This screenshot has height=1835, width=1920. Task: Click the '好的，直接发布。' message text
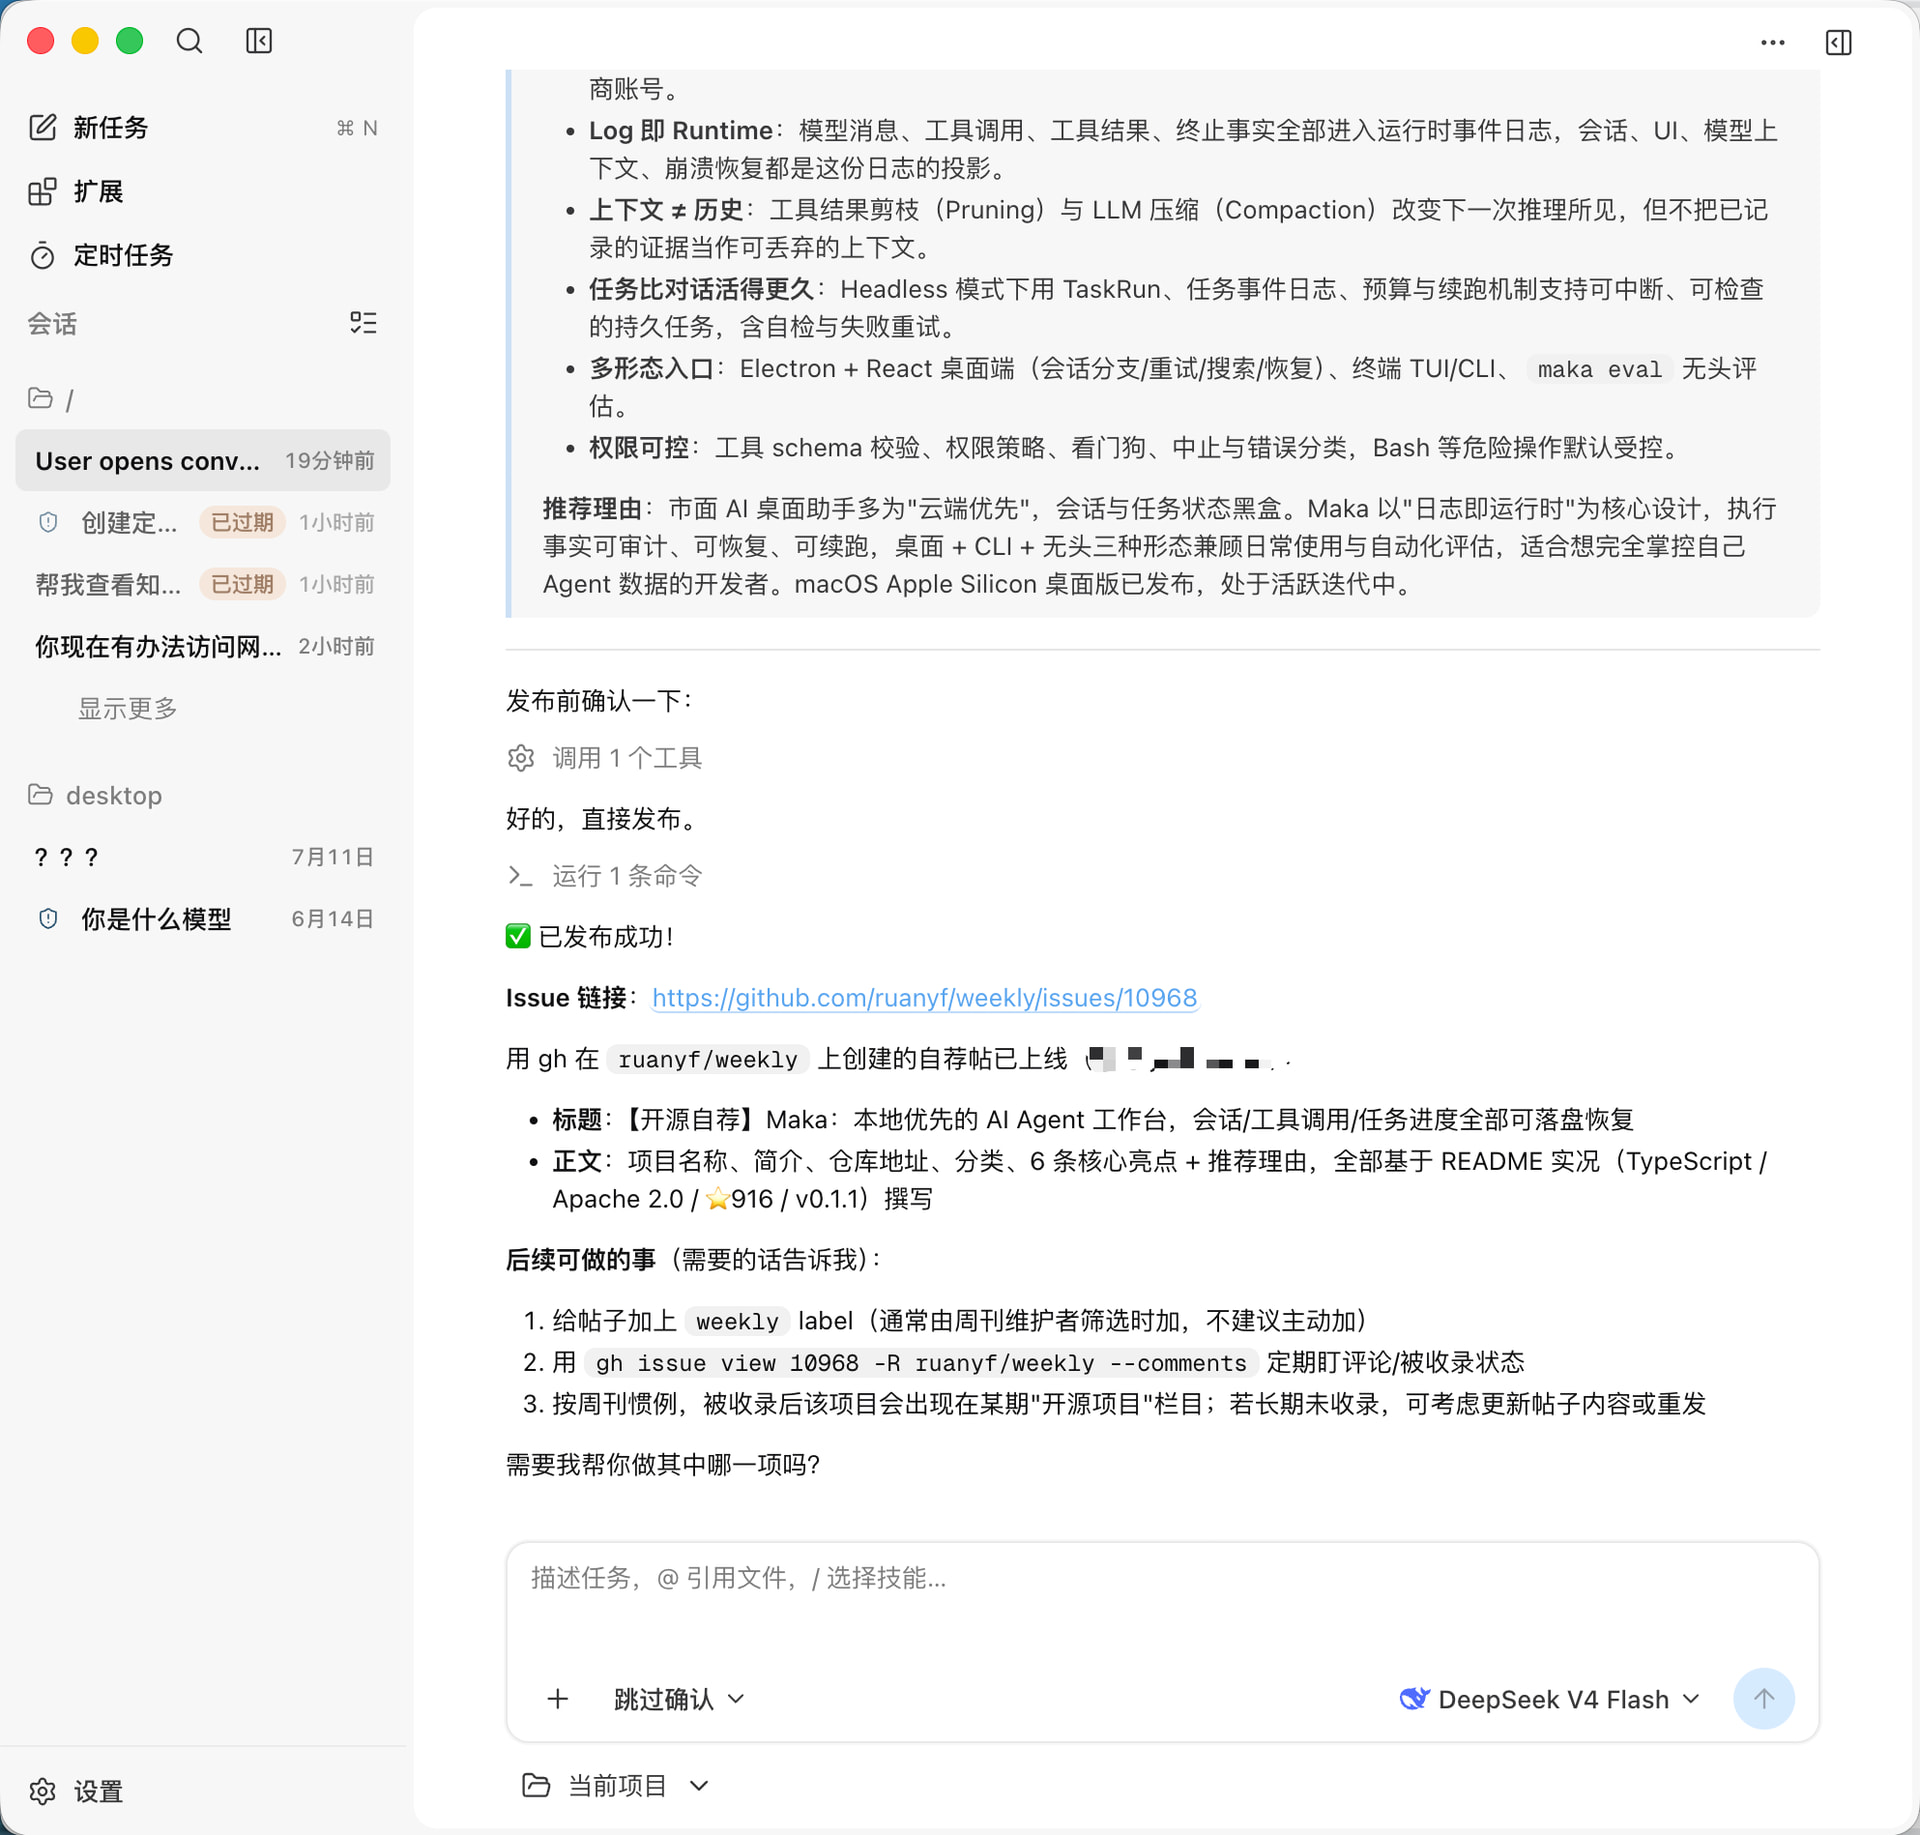pyautogui.click(x=603, y=818)
